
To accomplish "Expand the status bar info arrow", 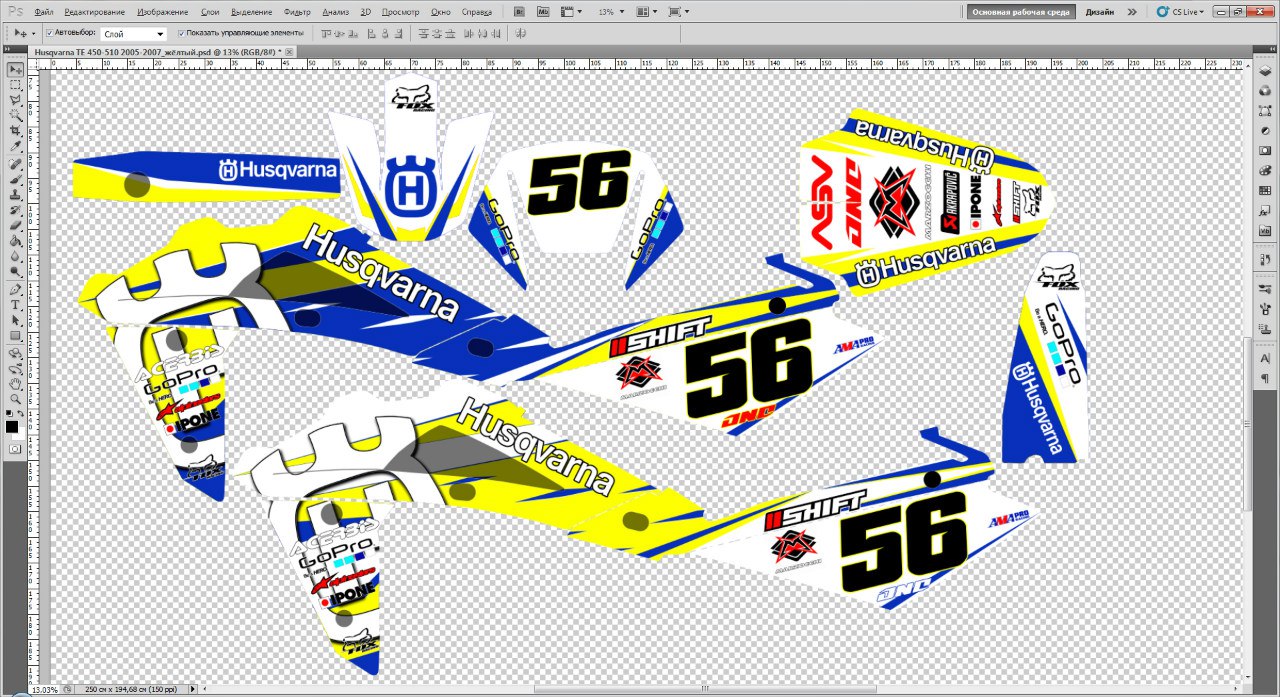I will (x=193, y=689).
